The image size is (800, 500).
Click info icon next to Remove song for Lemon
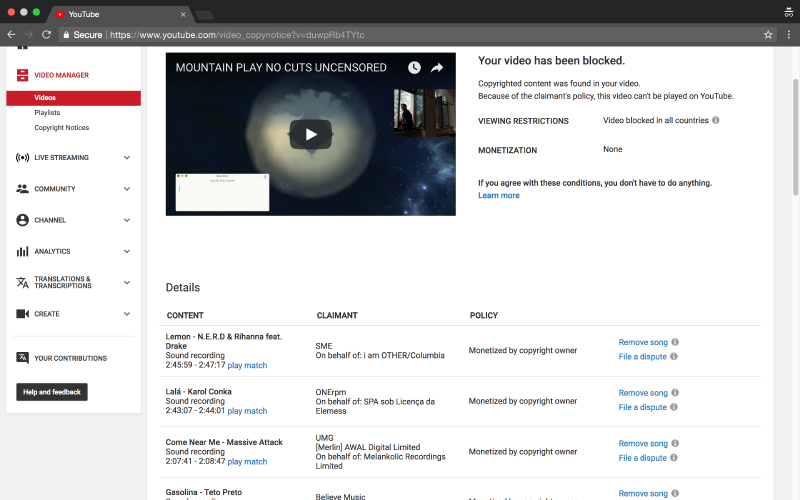tap(675, 342)
